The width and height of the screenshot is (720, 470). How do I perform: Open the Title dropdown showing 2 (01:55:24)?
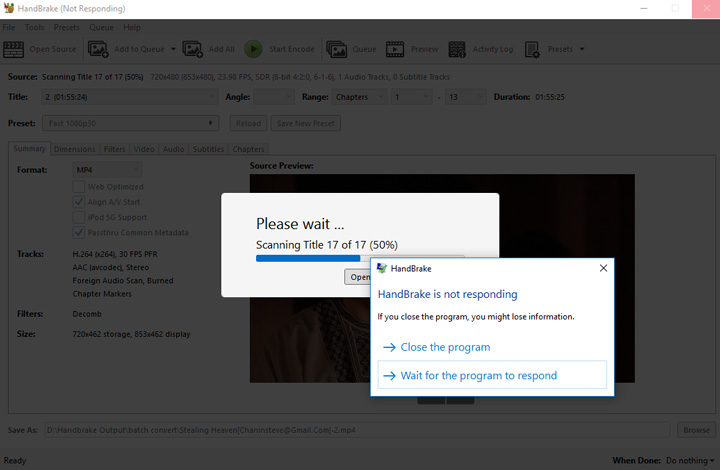(129, 97)
